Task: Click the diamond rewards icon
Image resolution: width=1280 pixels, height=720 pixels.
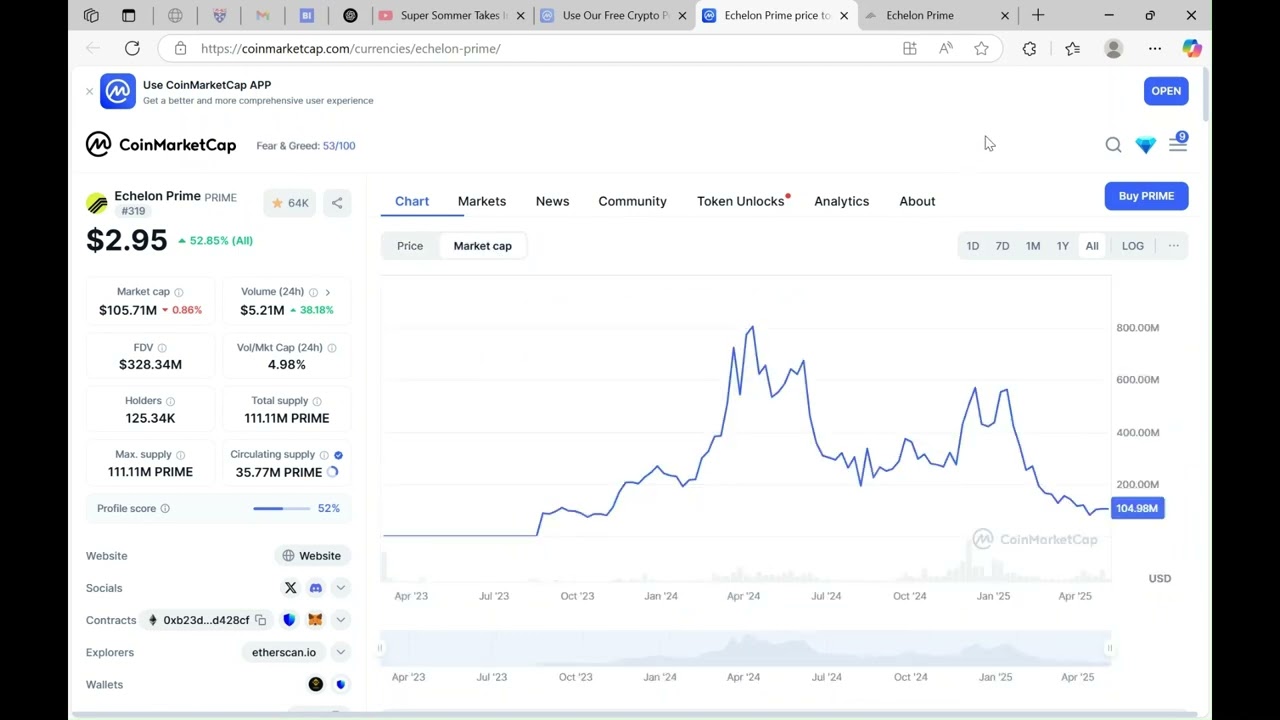Action: click(x=1145, y=145)
